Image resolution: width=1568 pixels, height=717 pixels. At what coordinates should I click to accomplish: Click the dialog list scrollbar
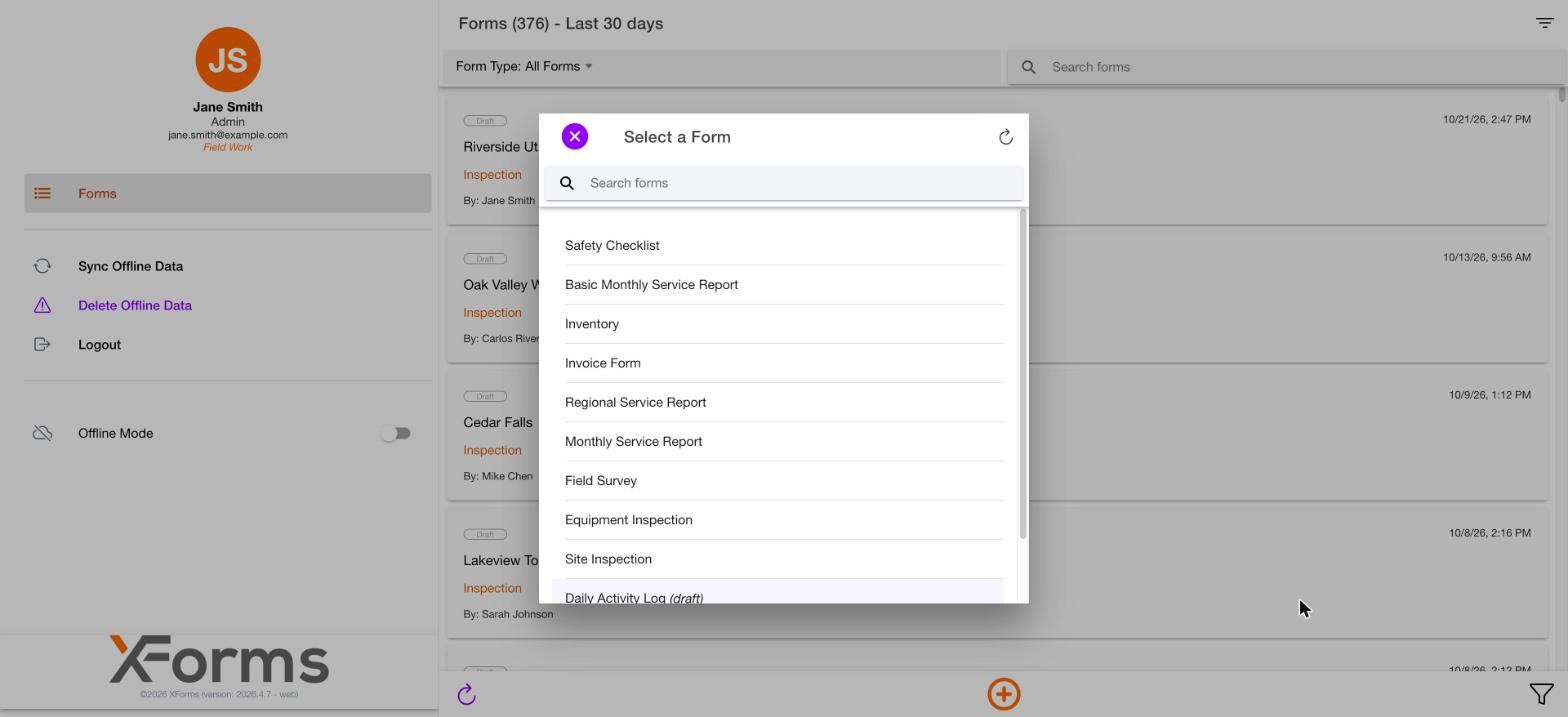pos(1023,374)
